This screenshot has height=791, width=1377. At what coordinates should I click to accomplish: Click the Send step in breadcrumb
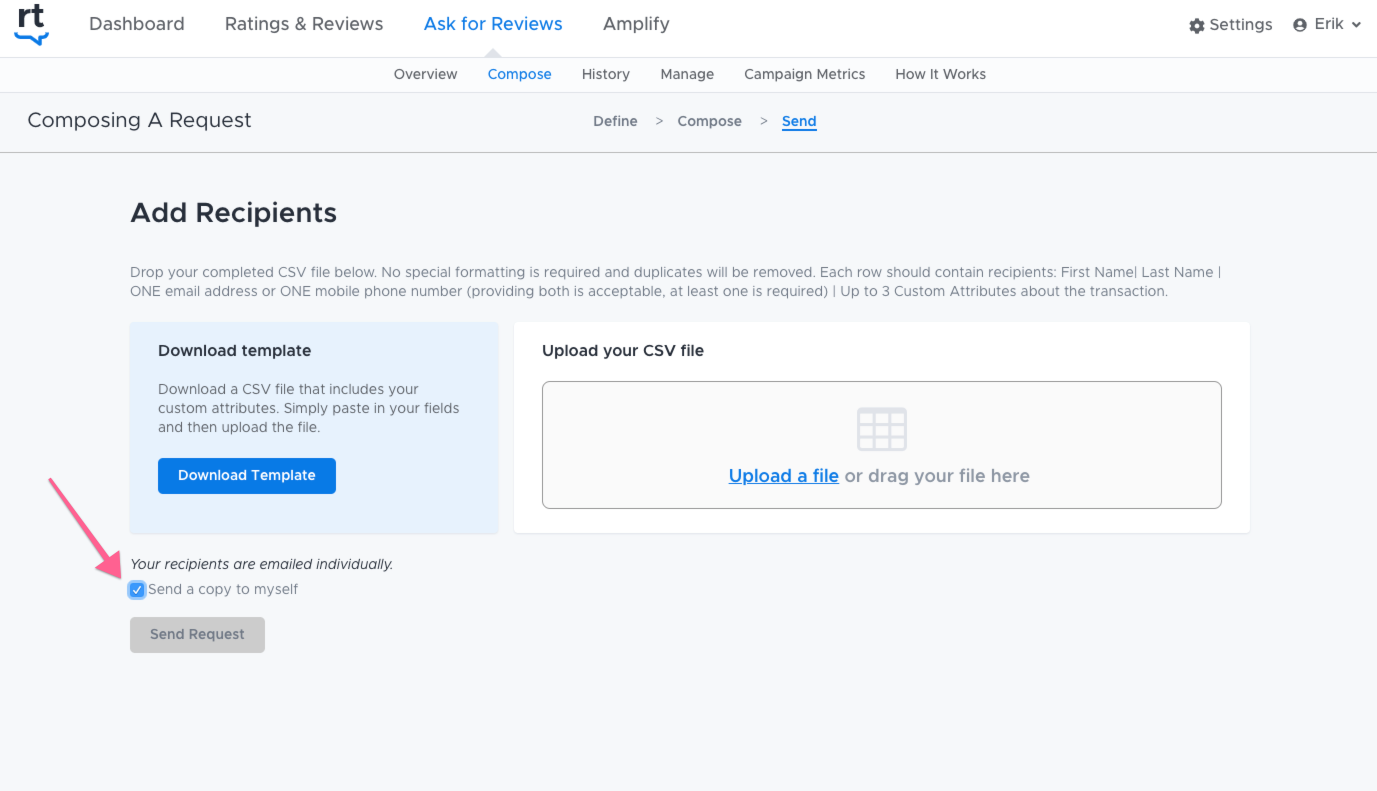799,121
